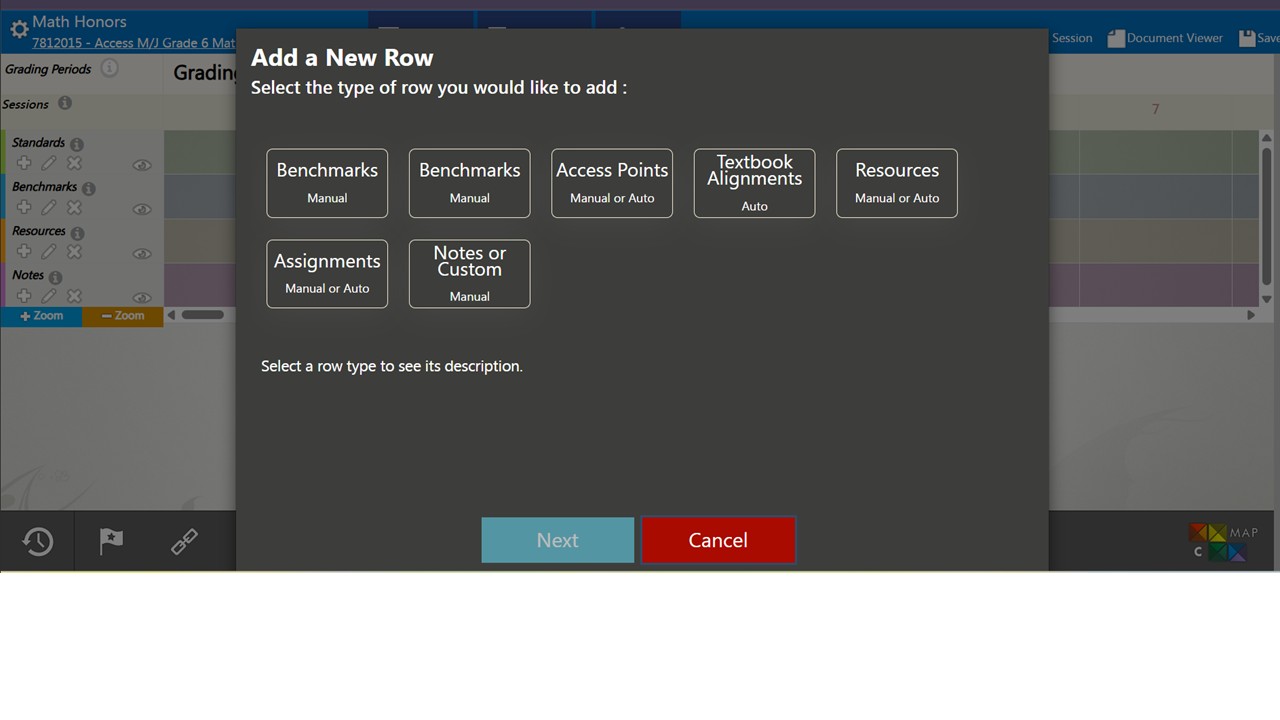Select the Access Points row type

point(612,183)
